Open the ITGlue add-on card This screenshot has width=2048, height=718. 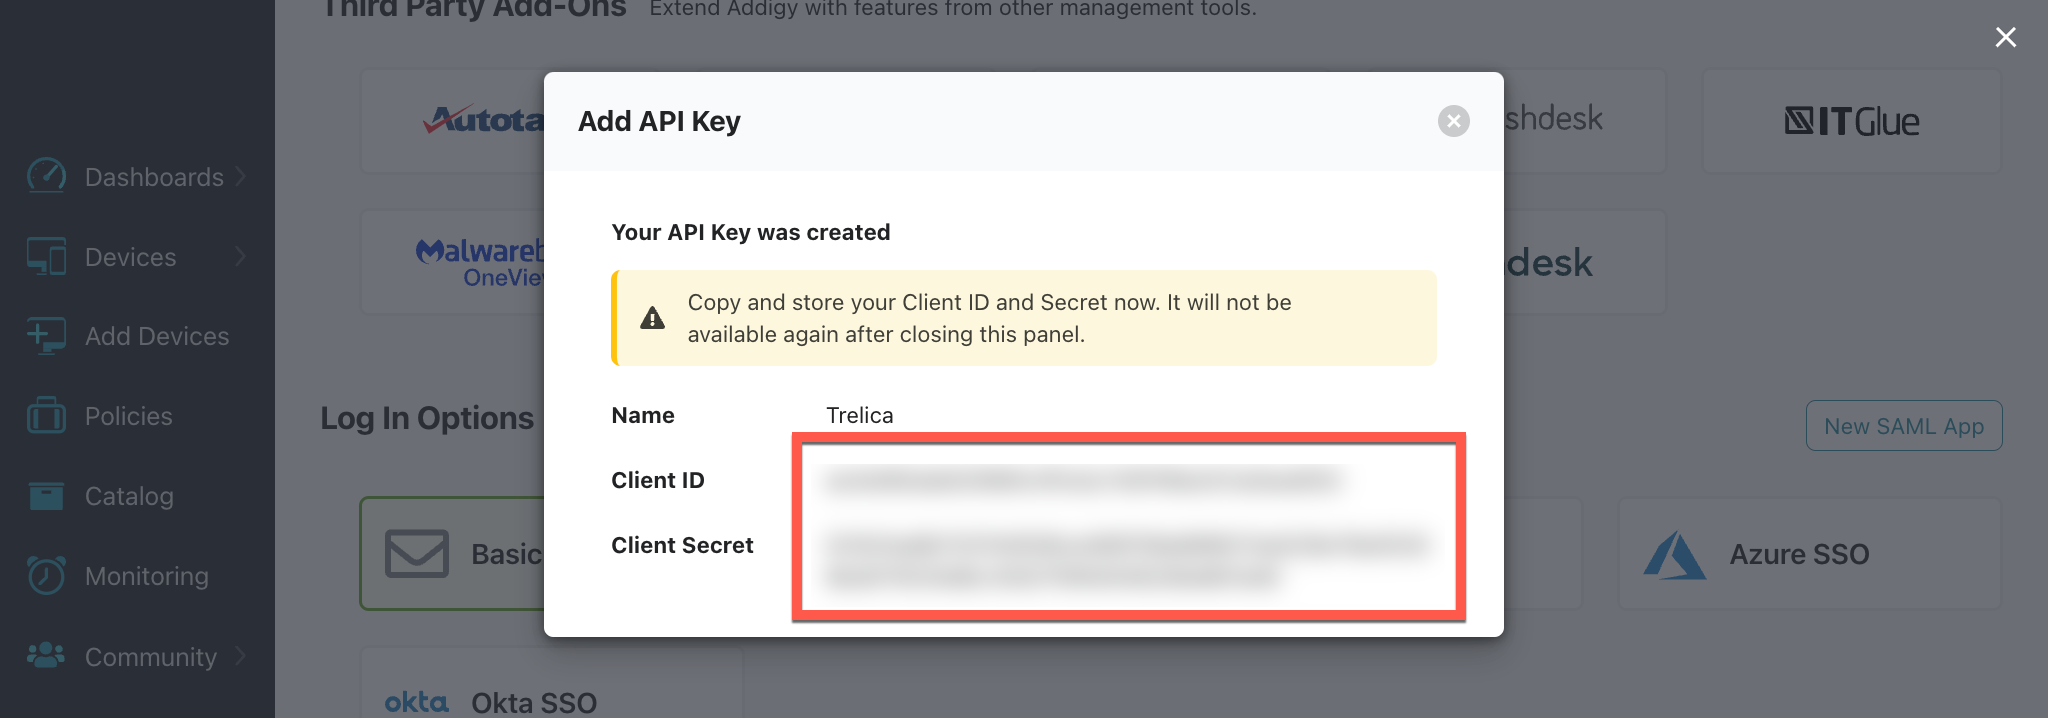1852,121
